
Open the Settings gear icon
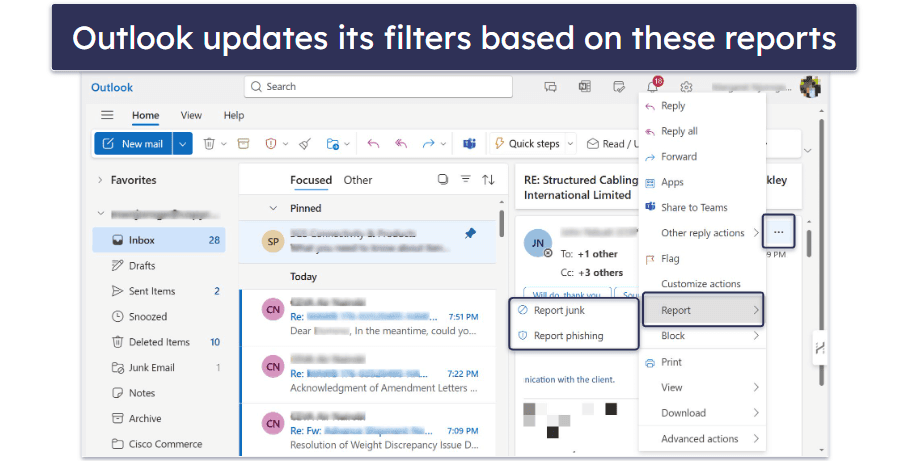click(x=686, y=87)
